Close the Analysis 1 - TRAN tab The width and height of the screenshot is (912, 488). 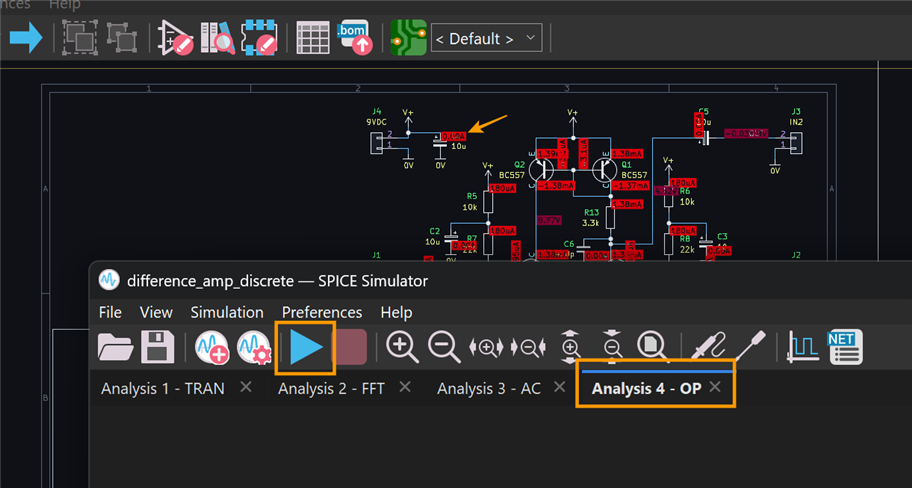pyautogui.click(x=246, y=387)
